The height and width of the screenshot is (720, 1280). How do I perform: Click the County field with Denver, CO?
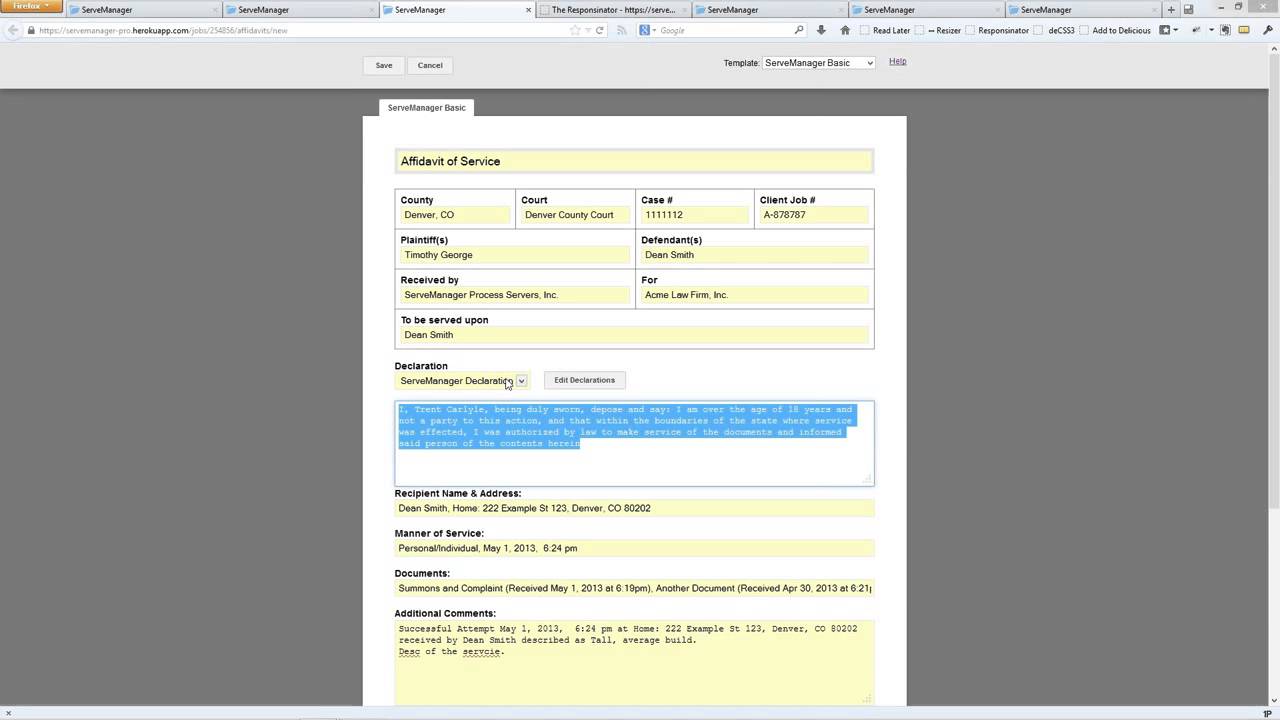click(x=455, y=215)
